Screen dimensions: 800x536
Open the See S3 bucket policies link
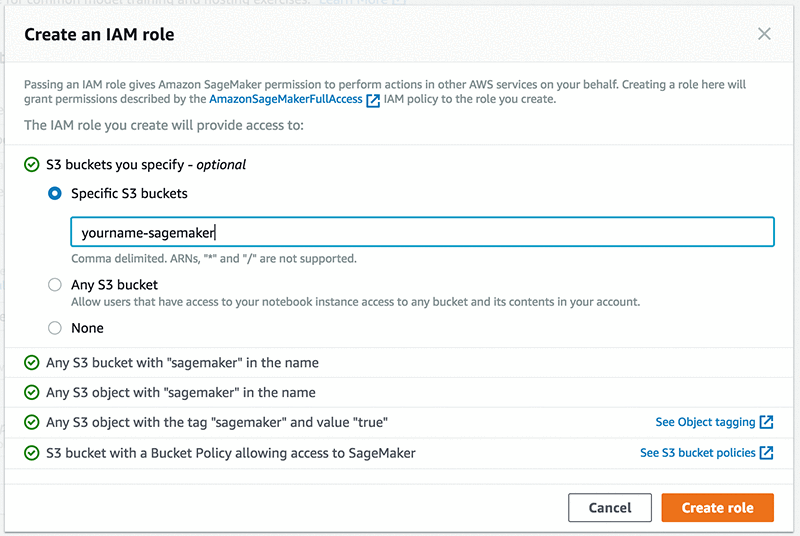point(697,453)
